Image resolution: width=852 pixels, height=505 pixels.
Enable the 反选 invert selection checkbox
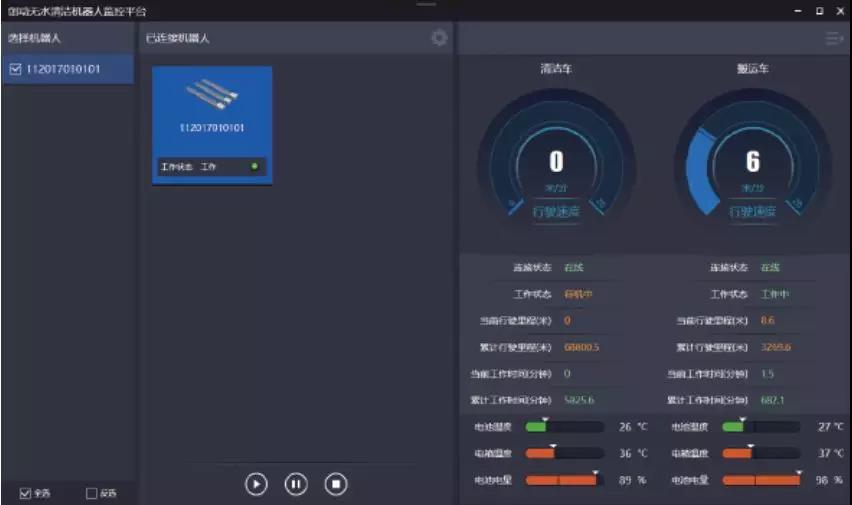[x=92, y=493]
